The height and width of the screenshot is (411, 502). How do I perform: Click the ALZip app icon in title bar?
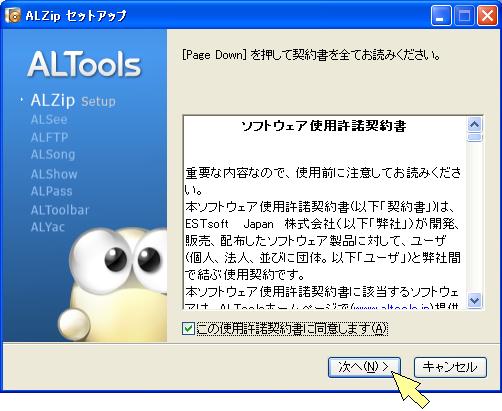[x=13, y=15]
